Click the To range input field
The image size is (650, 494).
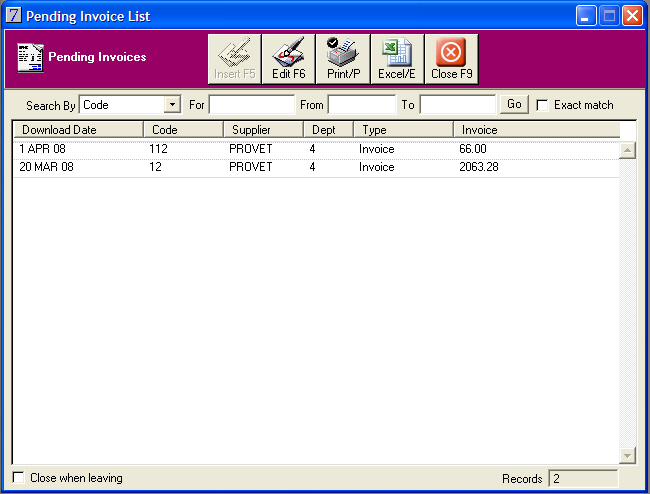point(458,104)
